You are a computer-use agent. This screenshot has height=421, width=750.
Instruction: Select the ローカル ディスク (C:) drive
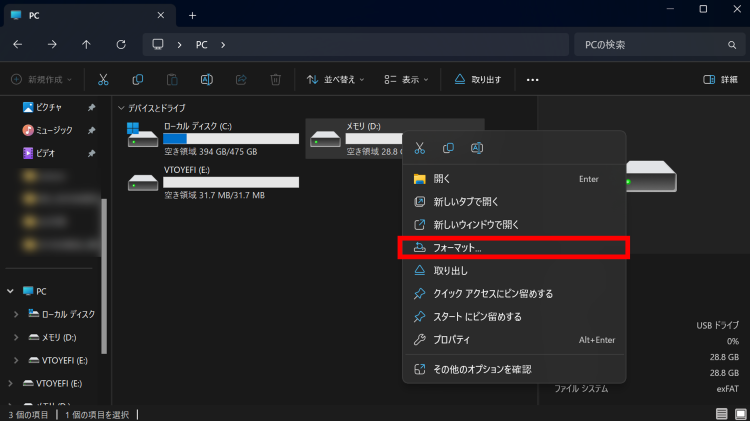click(213, 139)
